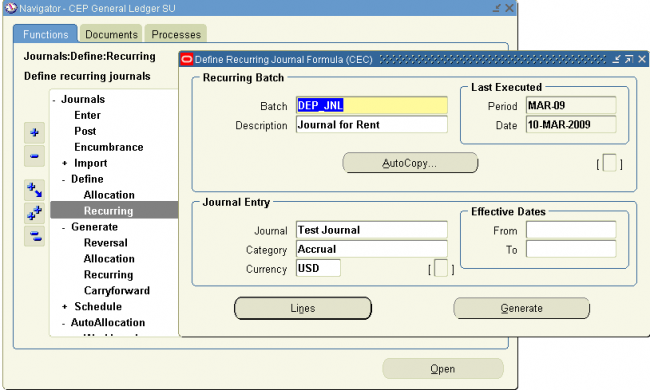
Task: Expand the Import tree node
Action: tap(64, 163)
